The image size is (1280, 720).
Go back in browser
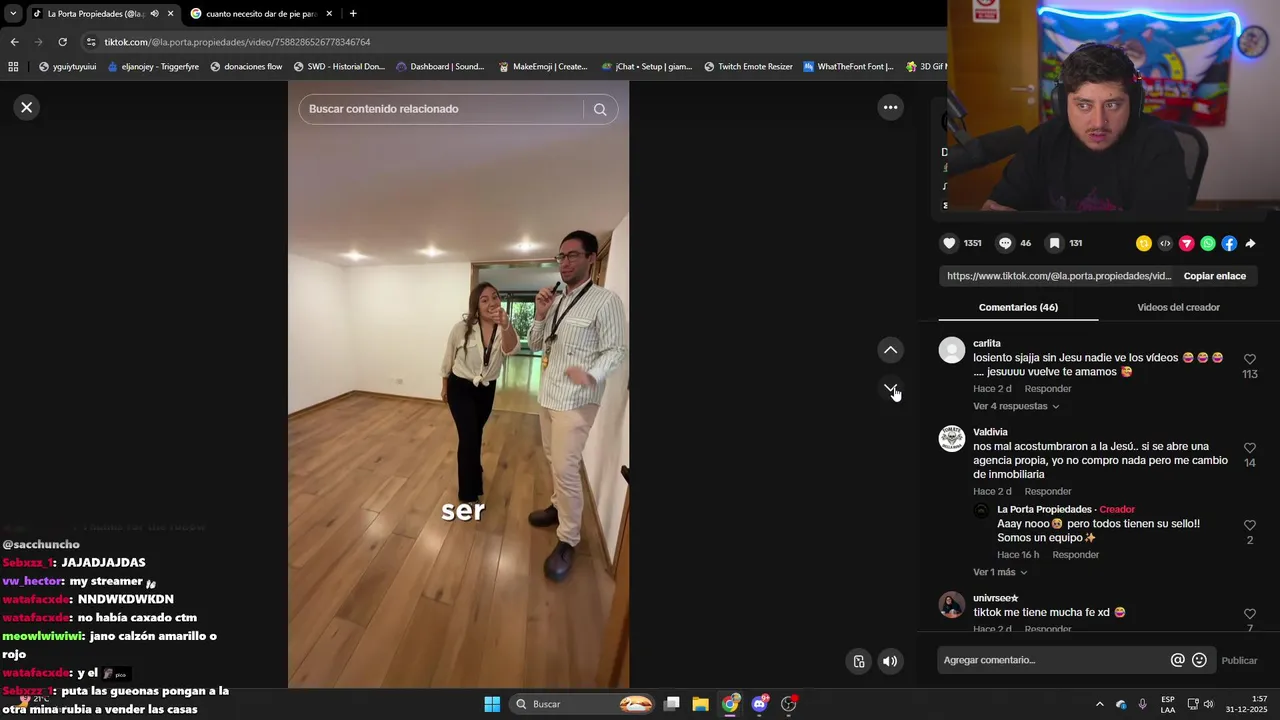click(14, 42)
